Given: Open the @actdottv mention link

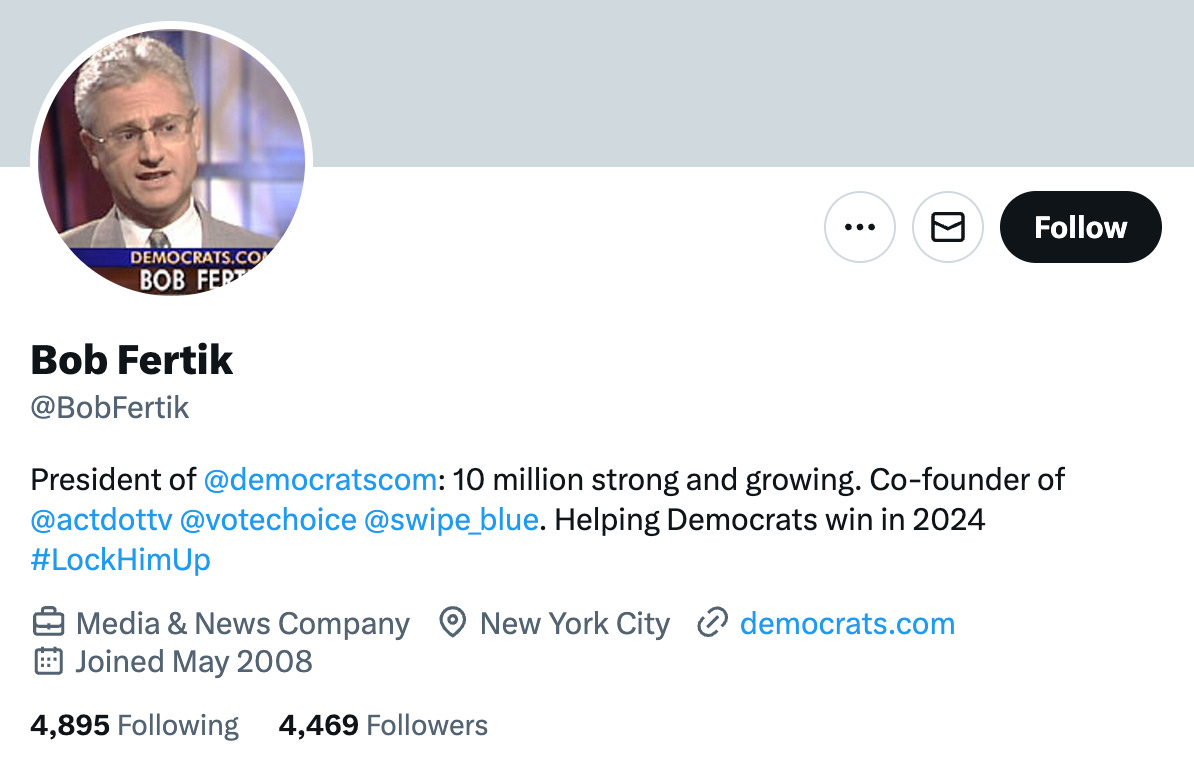Looking at the screenshot, I should [x=101, y=519].
